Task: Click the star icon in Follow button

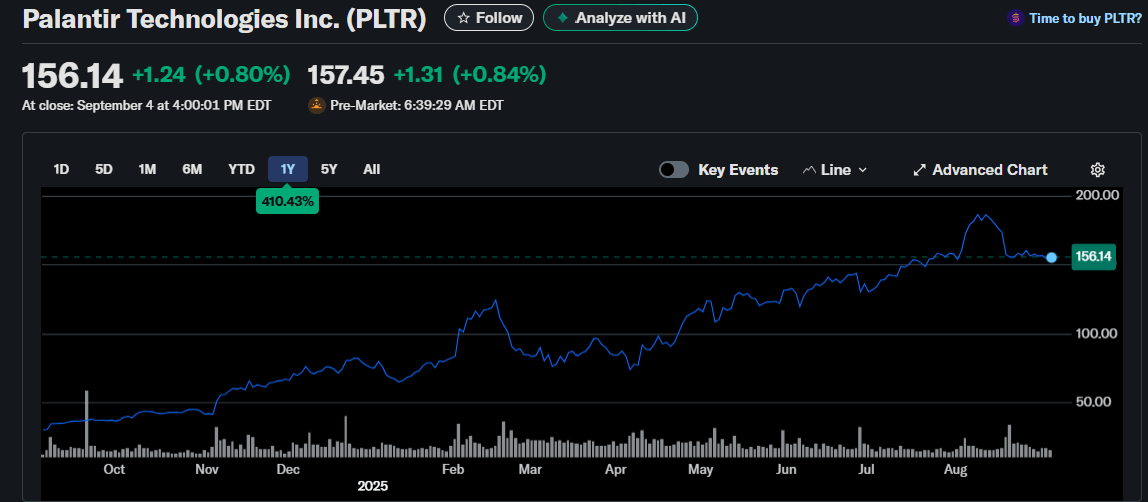Action: click(x=463, y=18)
